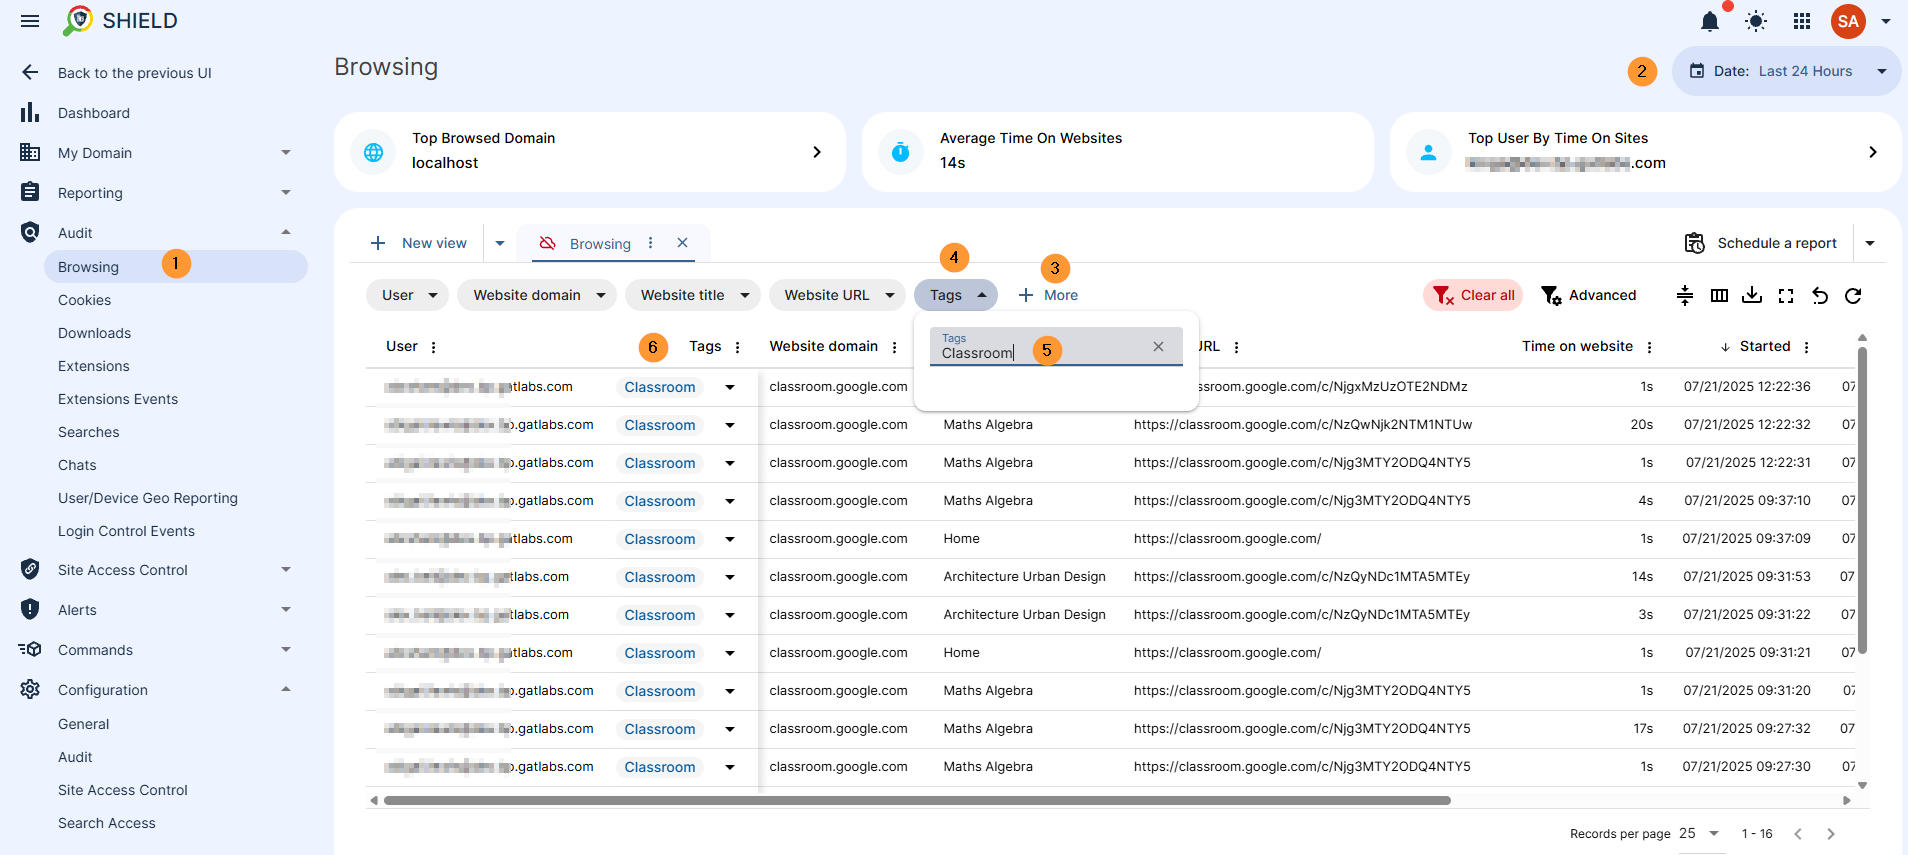Expand the My Domain sidebar section
The width and height of the screenshot is (1908, 855).
click(286, 152)
